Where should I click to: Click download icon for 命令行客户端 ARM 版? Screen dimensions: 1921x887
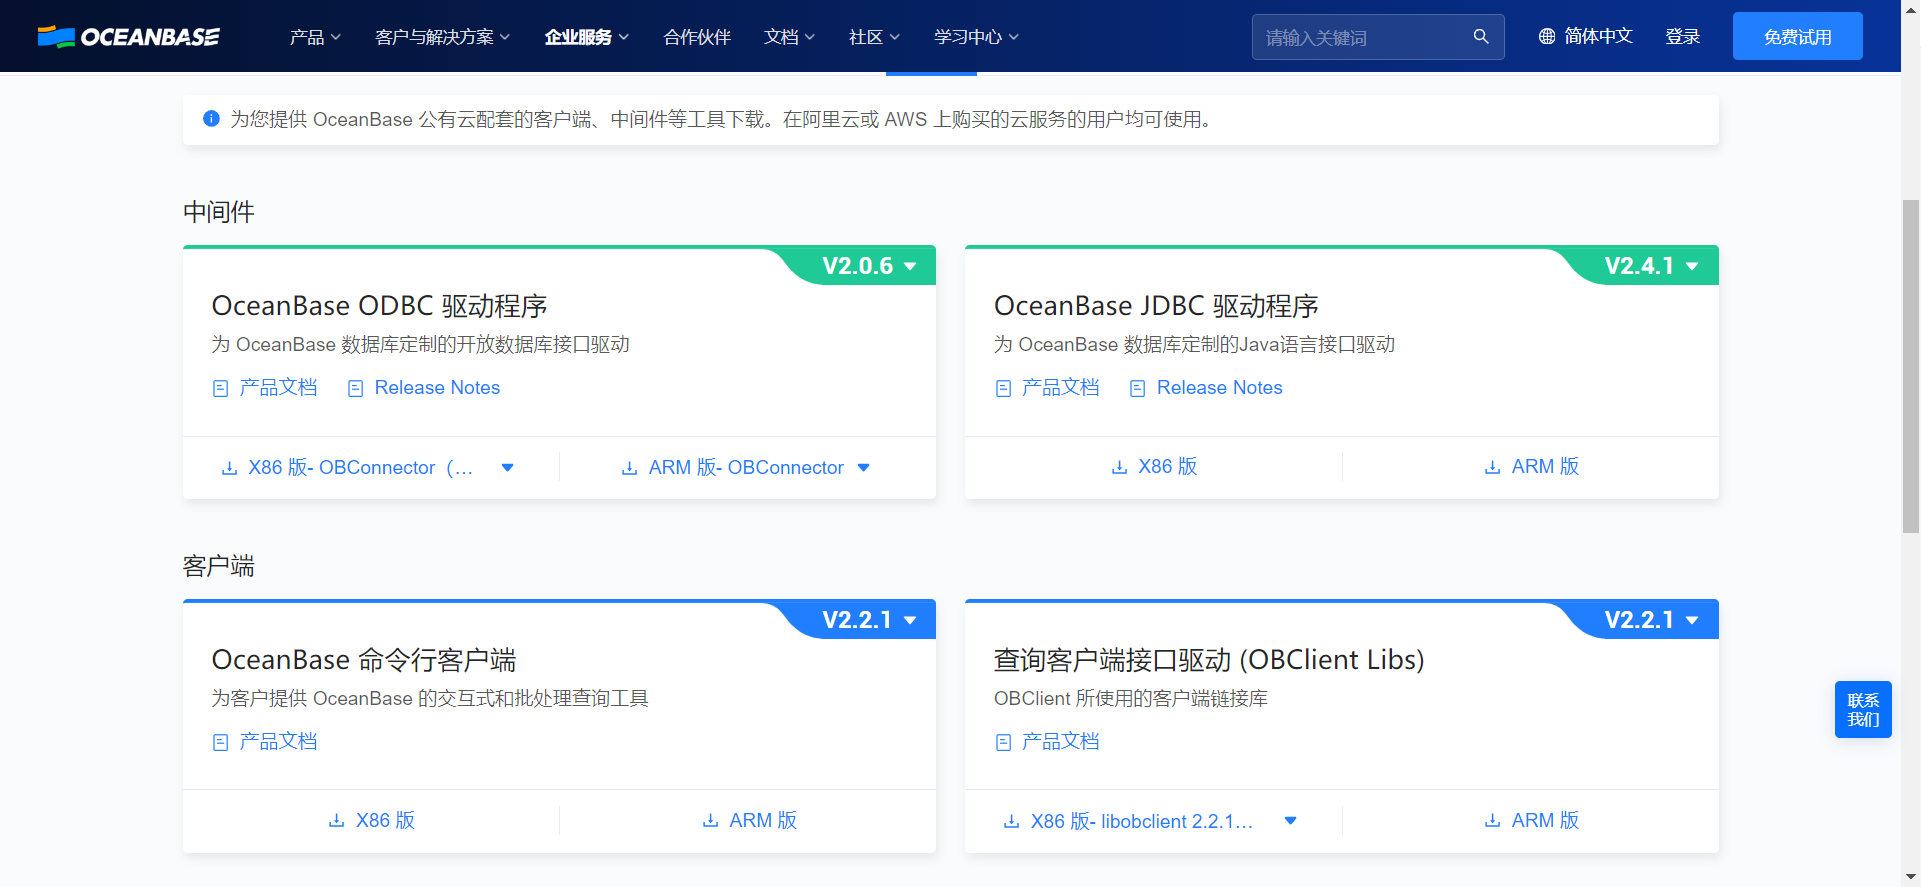(x=710, y=821)
